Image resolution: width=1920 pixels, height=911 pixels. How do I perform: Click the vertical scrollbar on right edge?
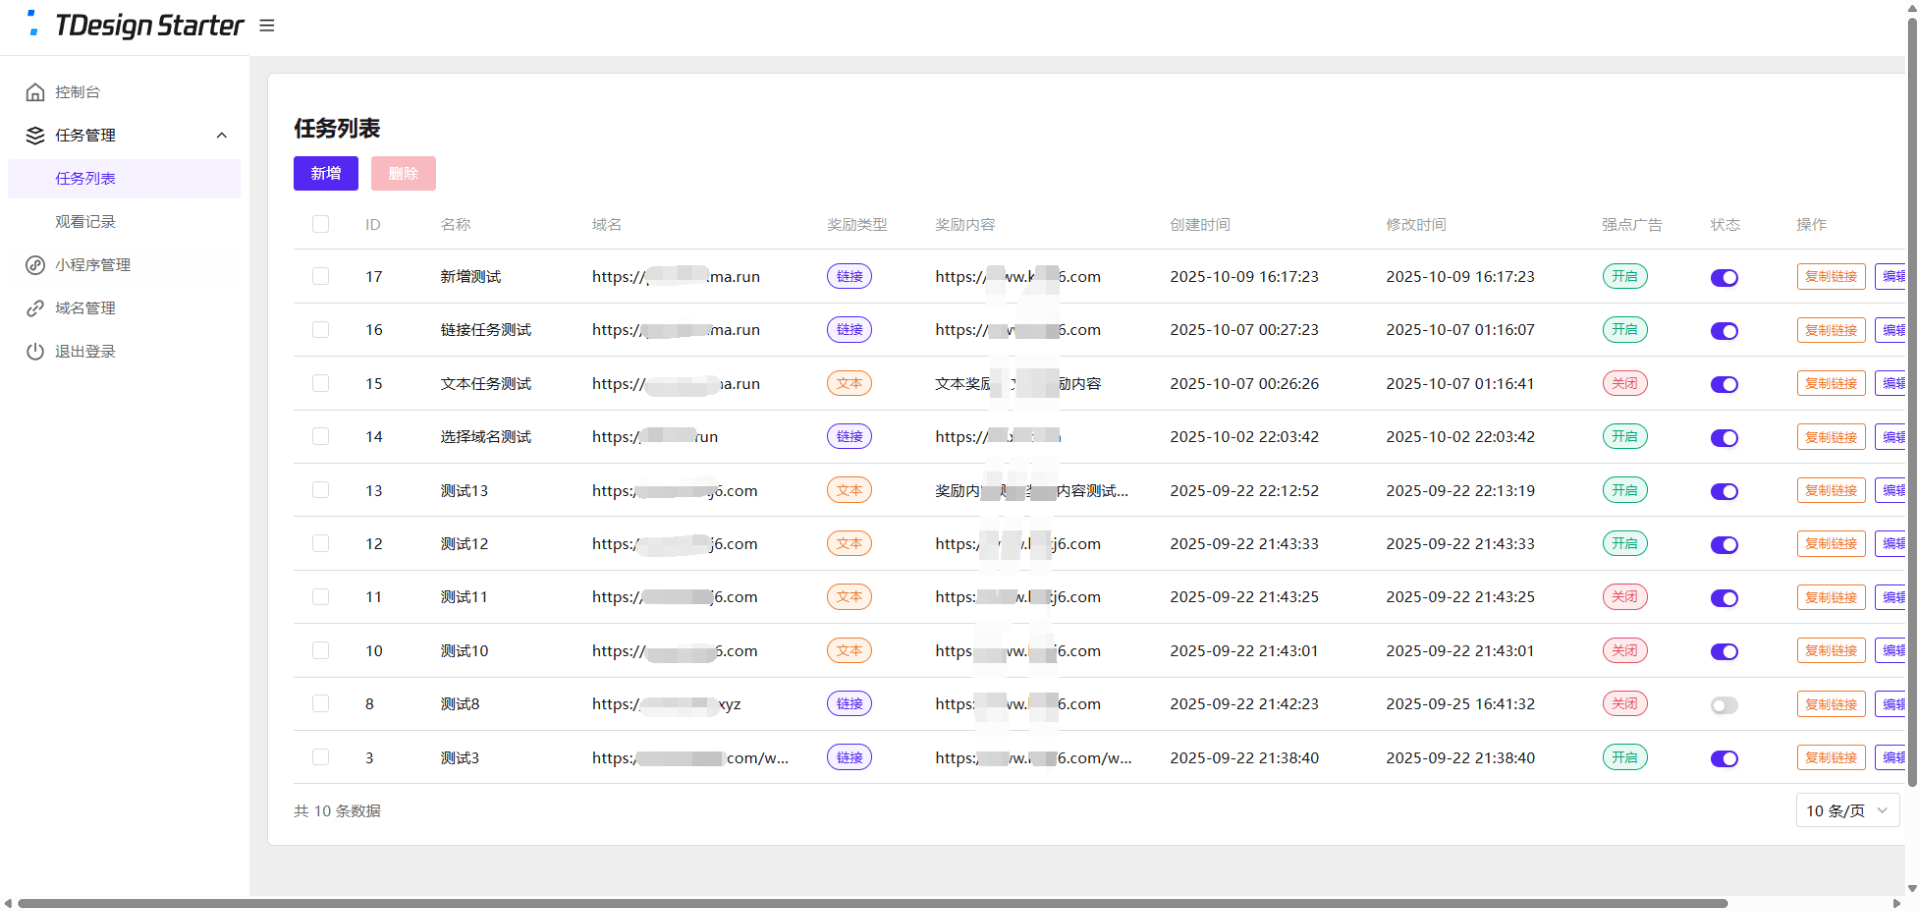(x=1912, y=400)
